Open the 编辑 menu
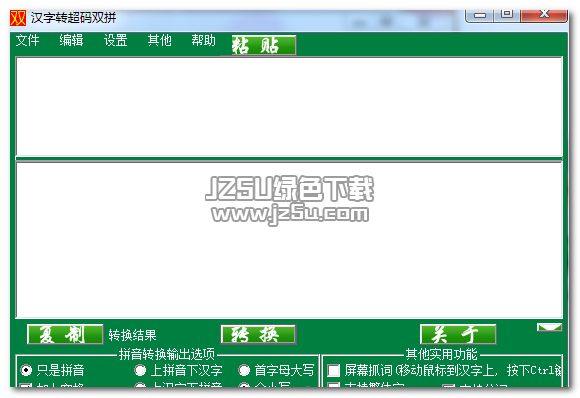Screen dimensions: 580x398 pyautogui.click(x=71, y=40)
